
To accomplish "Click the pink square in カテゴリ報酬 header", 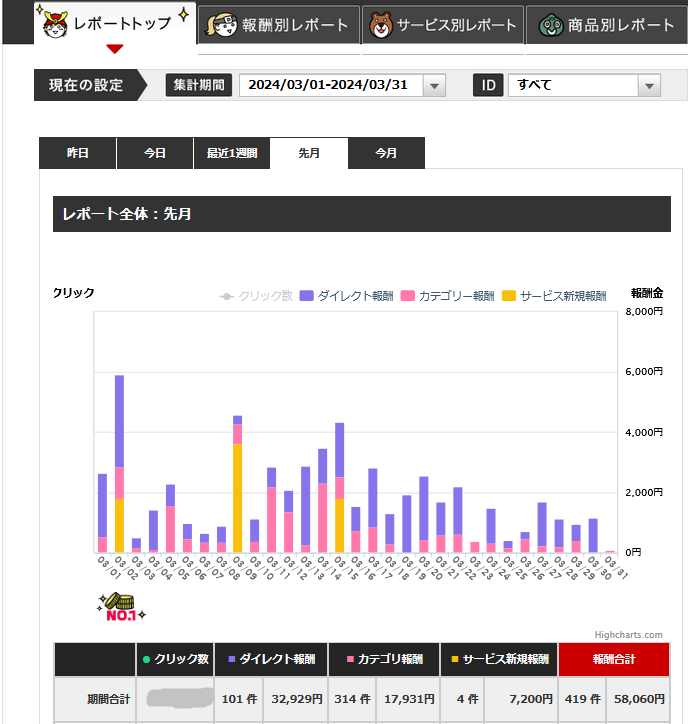I will pyautogui.click(x=350, y=660).
